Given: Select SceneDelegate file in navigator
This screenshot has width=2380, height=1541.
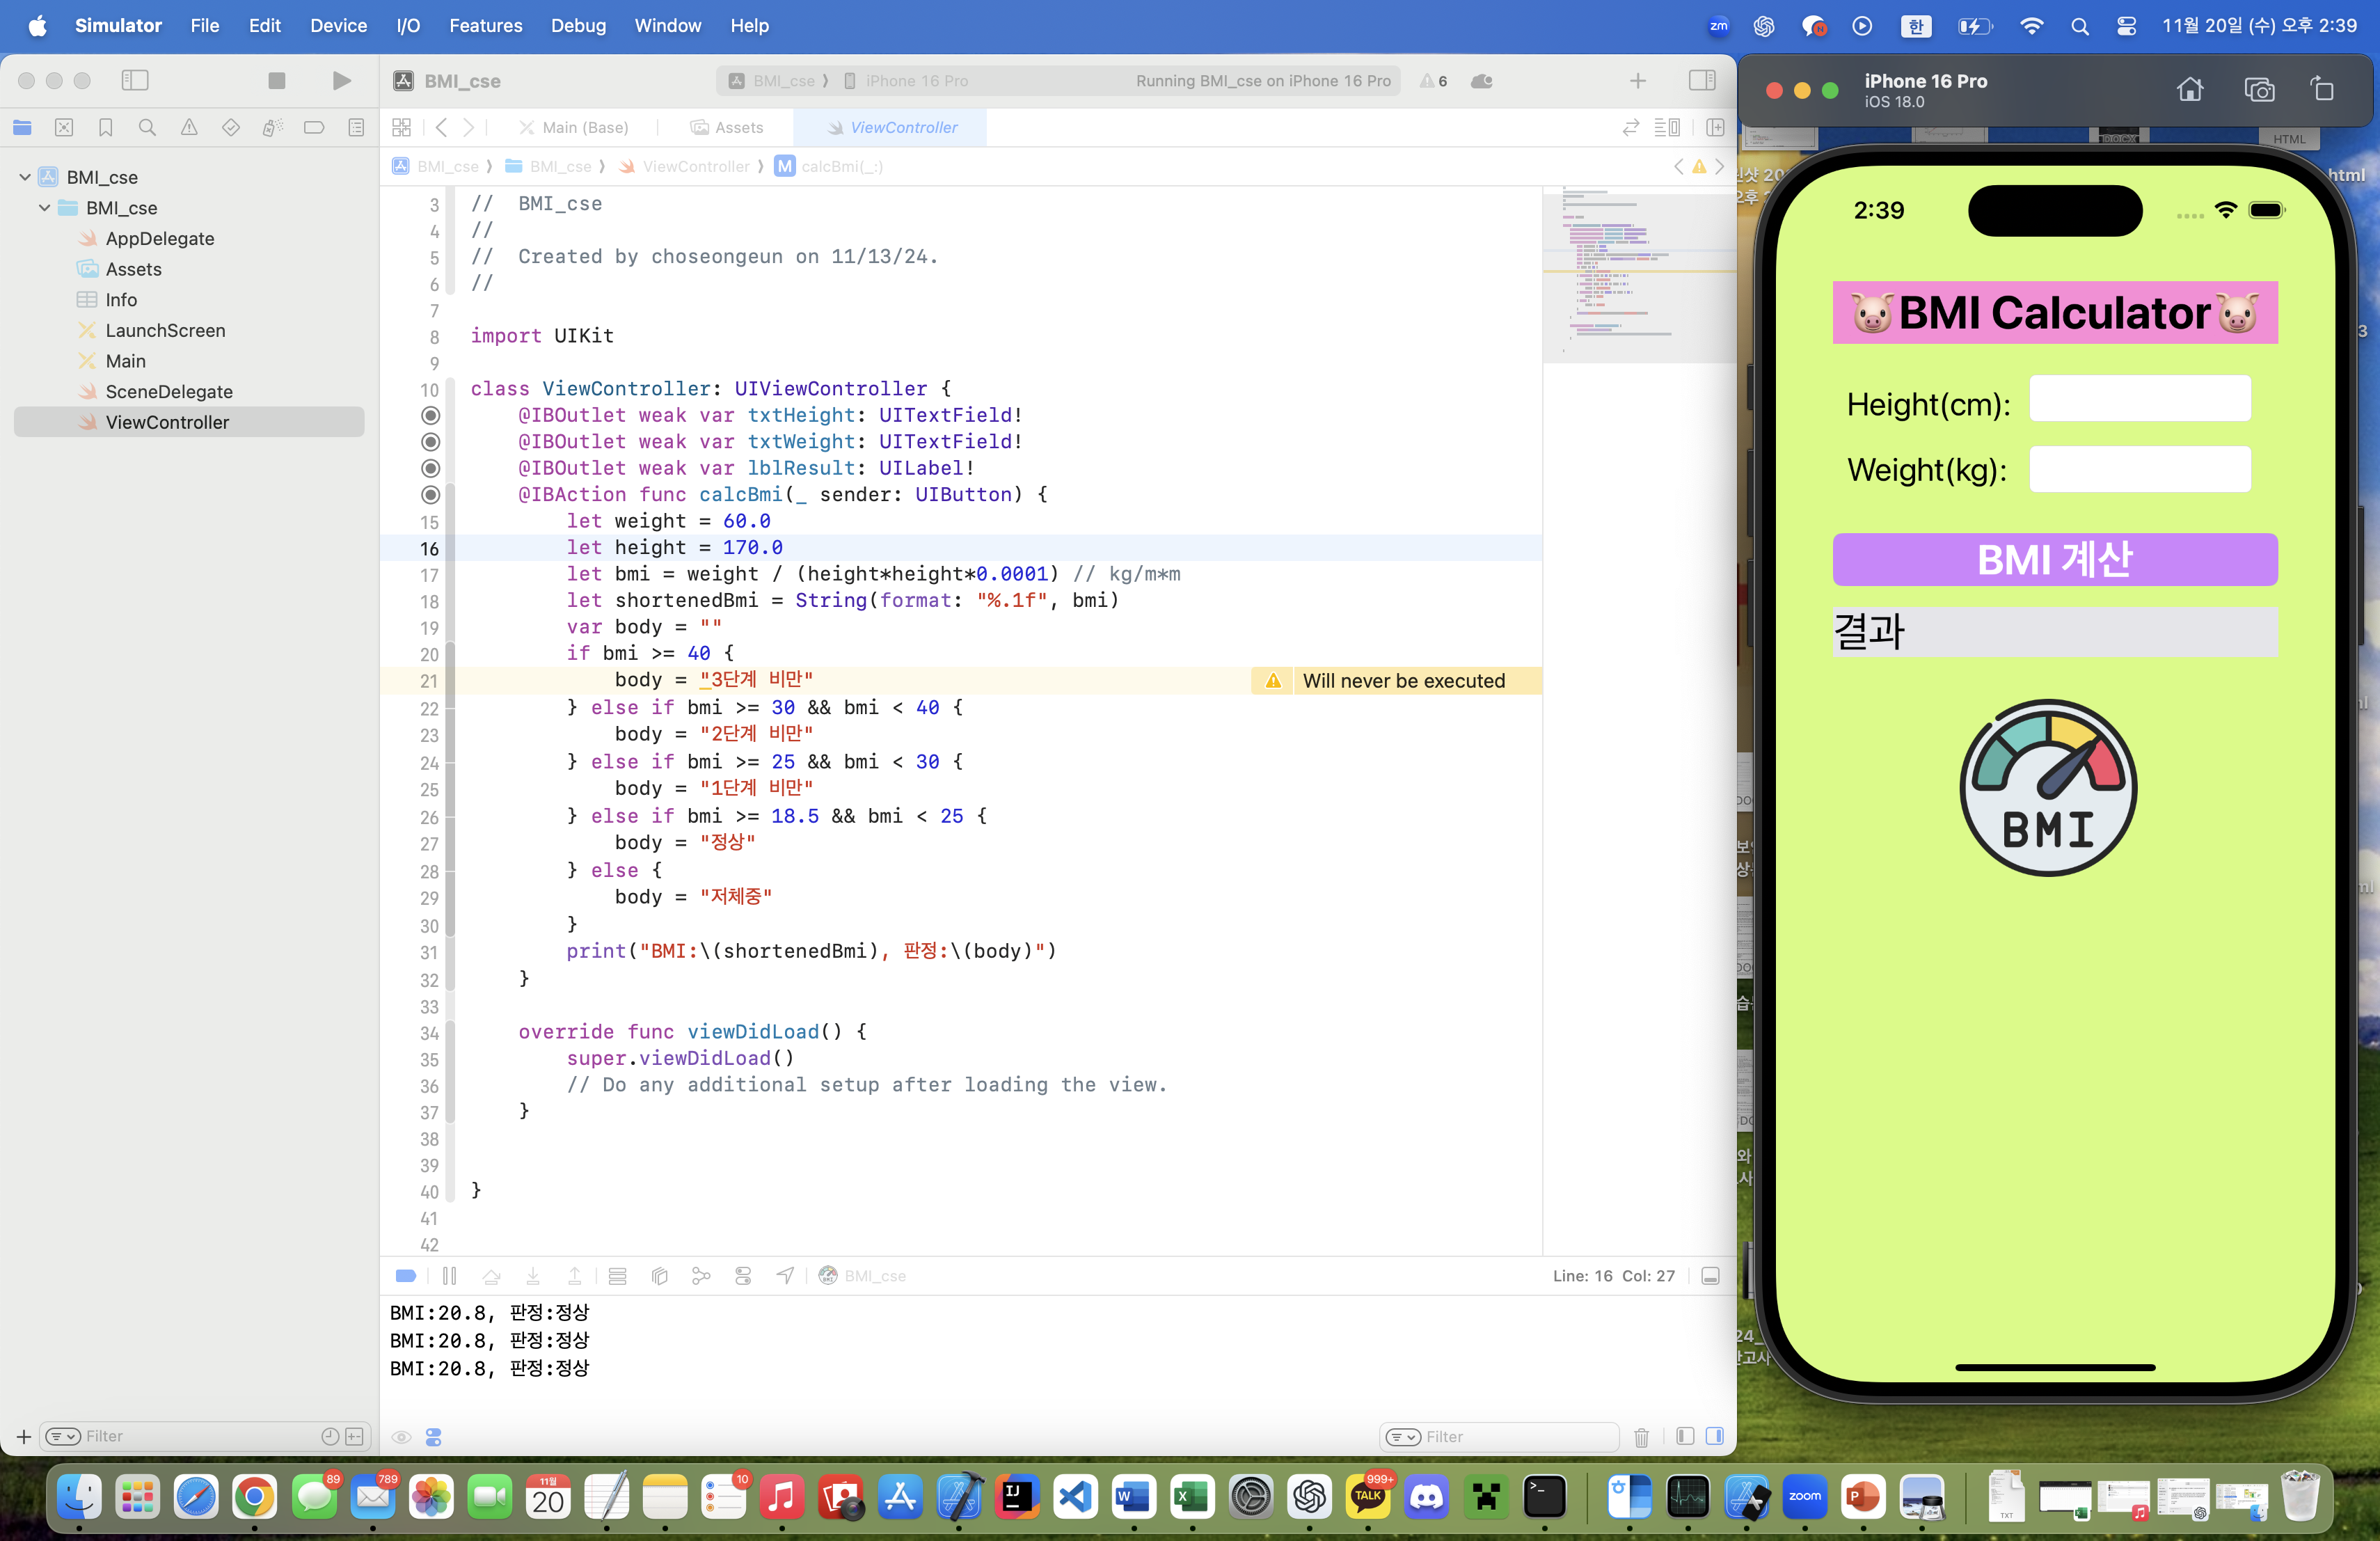Looking at the screenshot, I should (169, 391).
